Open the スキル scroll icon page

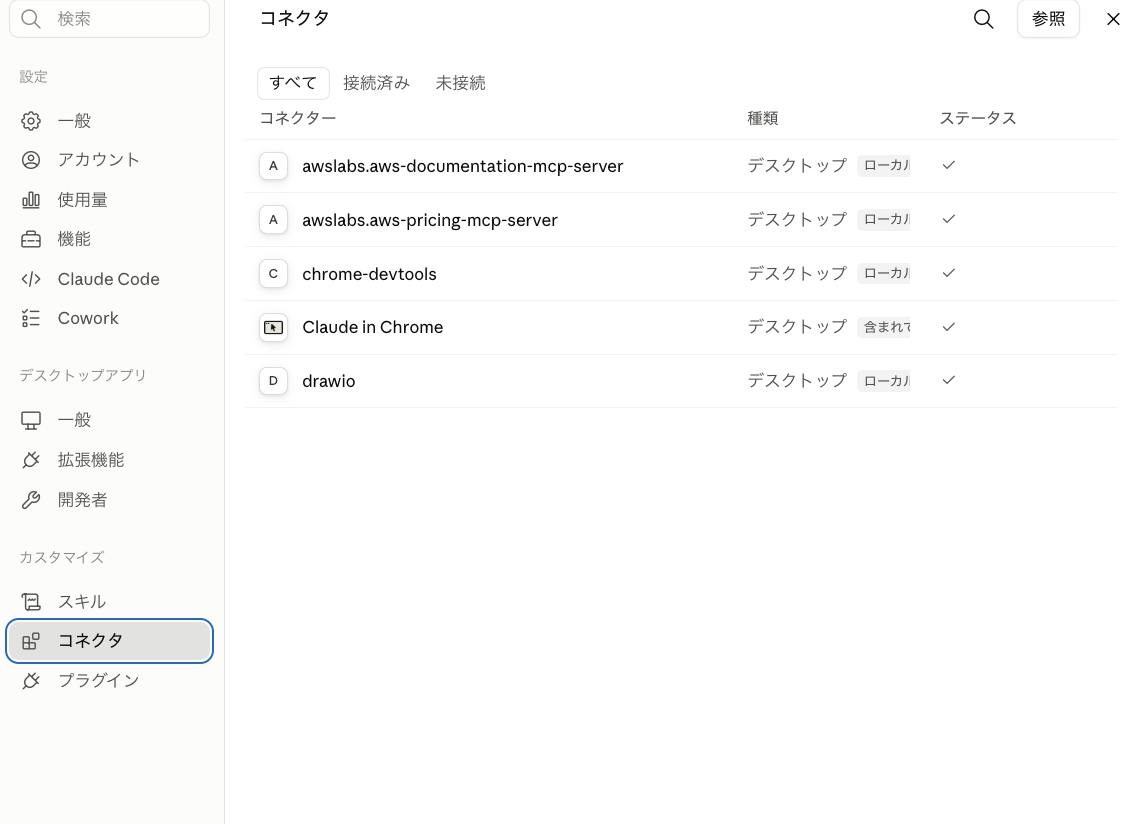(109, 601)
